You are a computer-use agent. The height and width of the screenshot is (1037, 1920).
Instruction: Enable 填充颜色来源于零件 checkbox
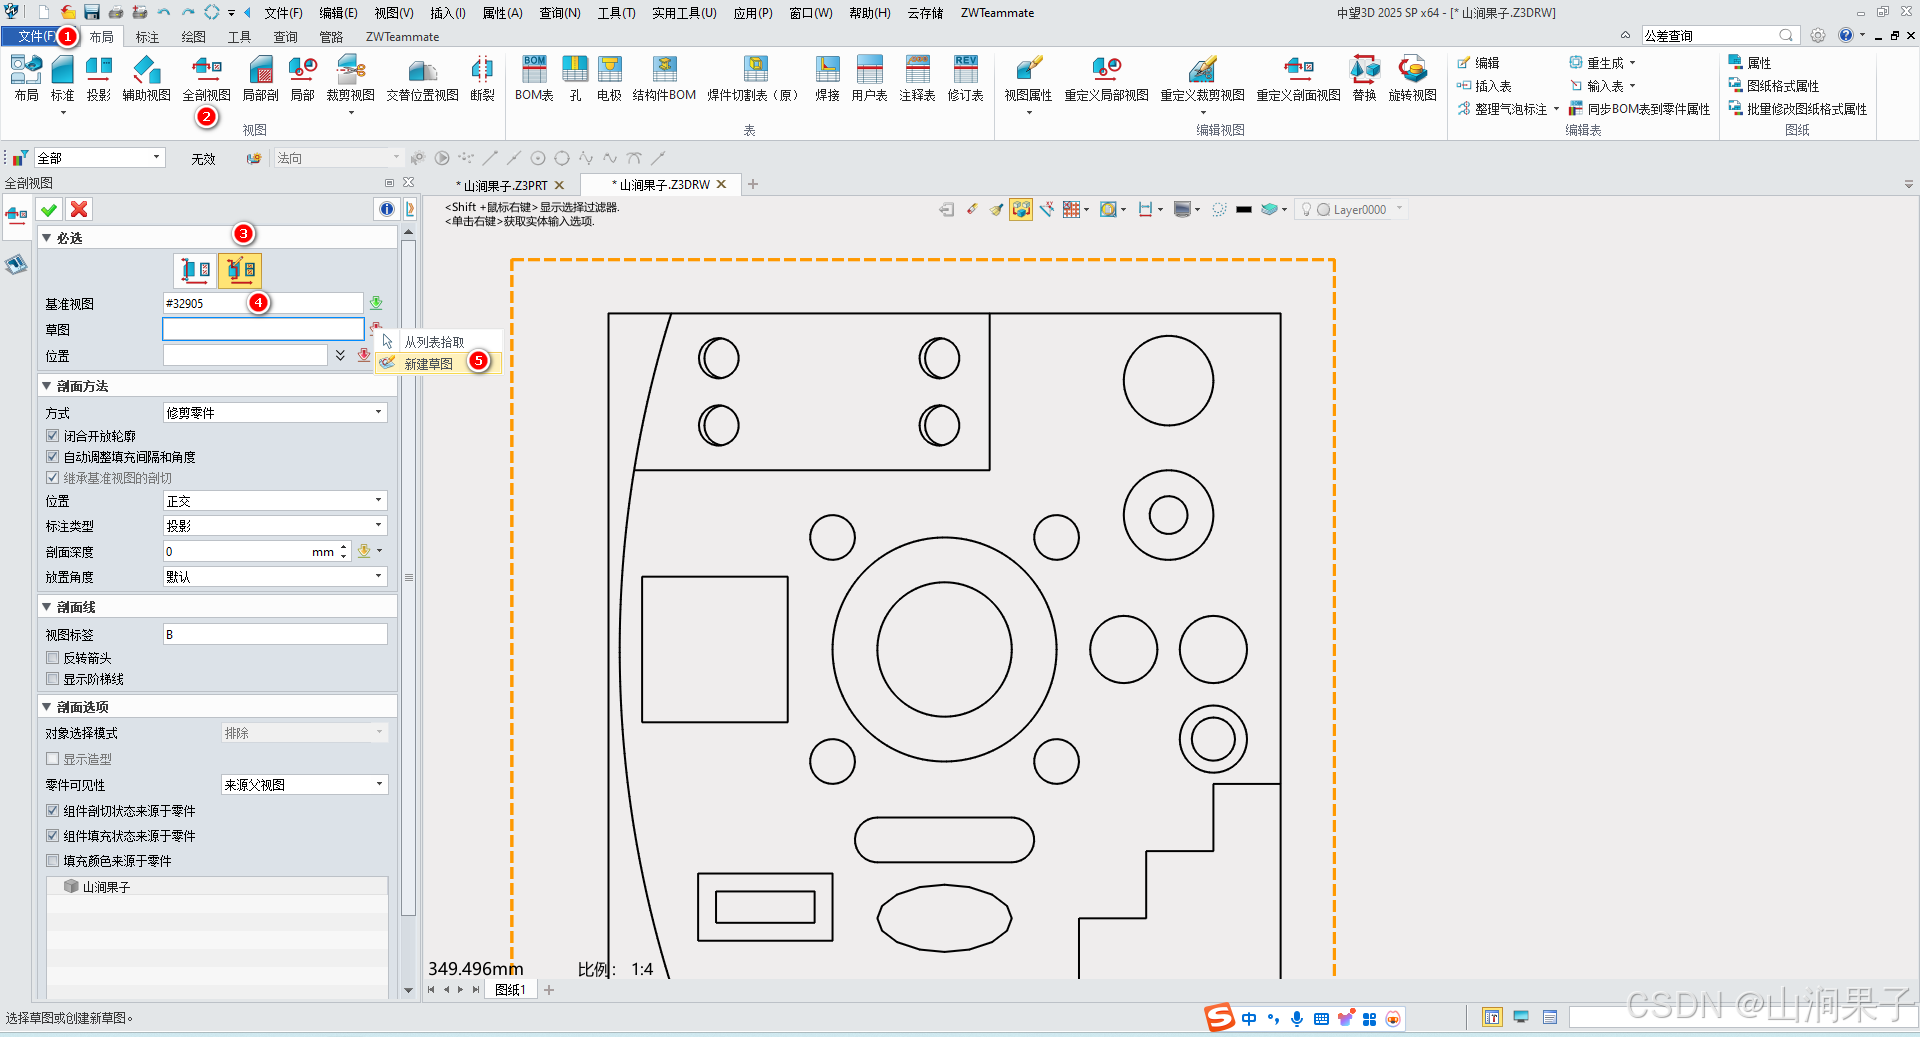point(53,861)
